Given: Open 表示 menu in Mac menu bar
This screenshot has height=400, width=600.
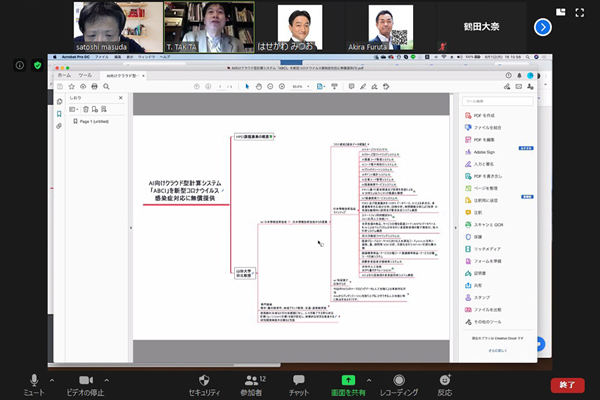Looking at the screenshot, I should 130,57.
